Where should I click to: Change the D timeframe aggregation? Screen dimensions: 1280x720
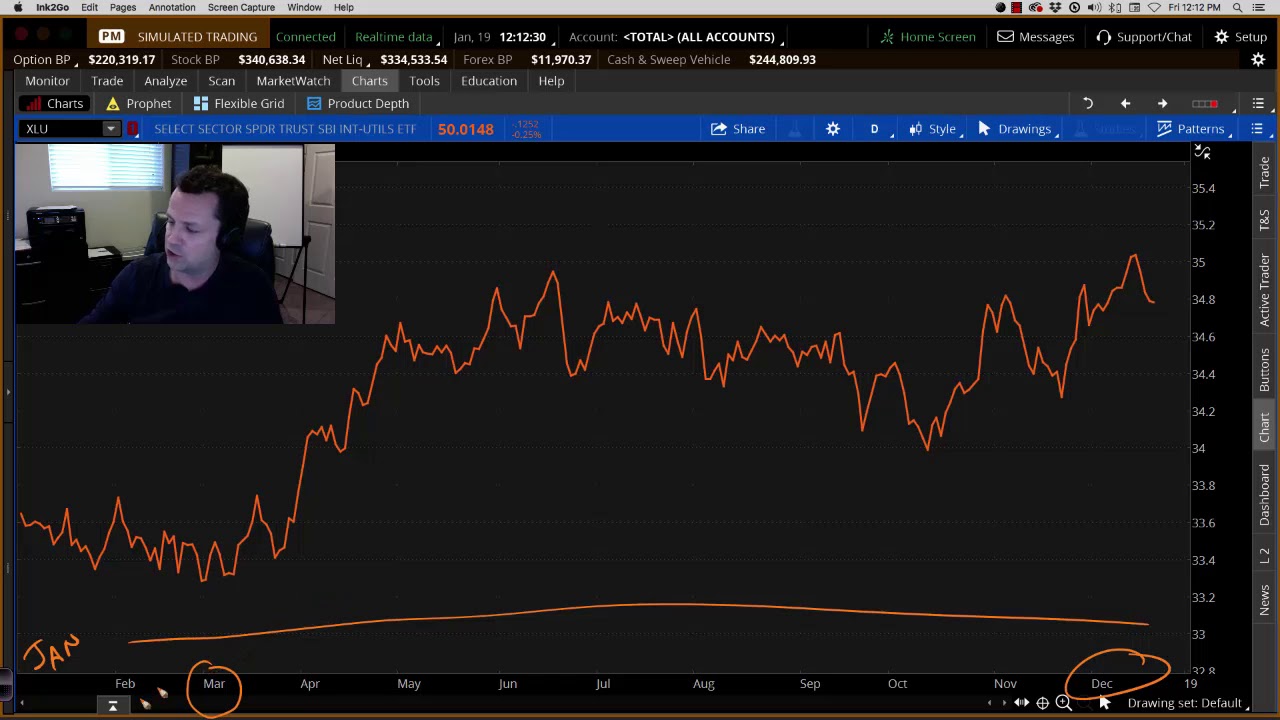tap(874, 129)
